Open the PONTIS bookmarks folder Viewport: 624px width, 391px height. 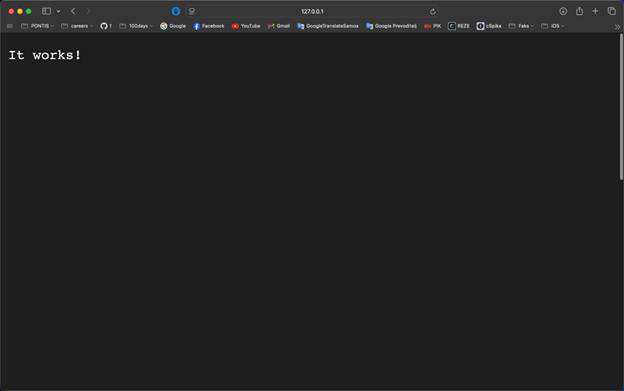37,26
